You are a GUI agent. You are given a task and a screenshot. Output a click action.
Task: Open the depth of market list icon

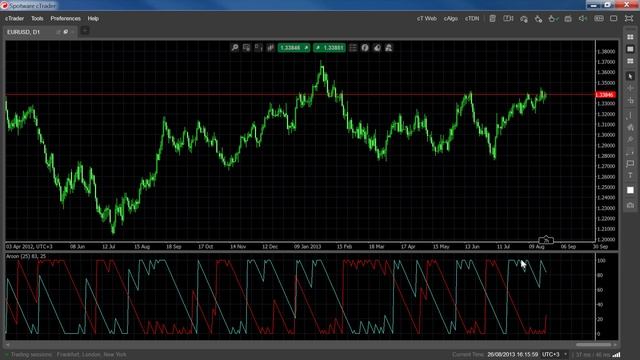353,48
